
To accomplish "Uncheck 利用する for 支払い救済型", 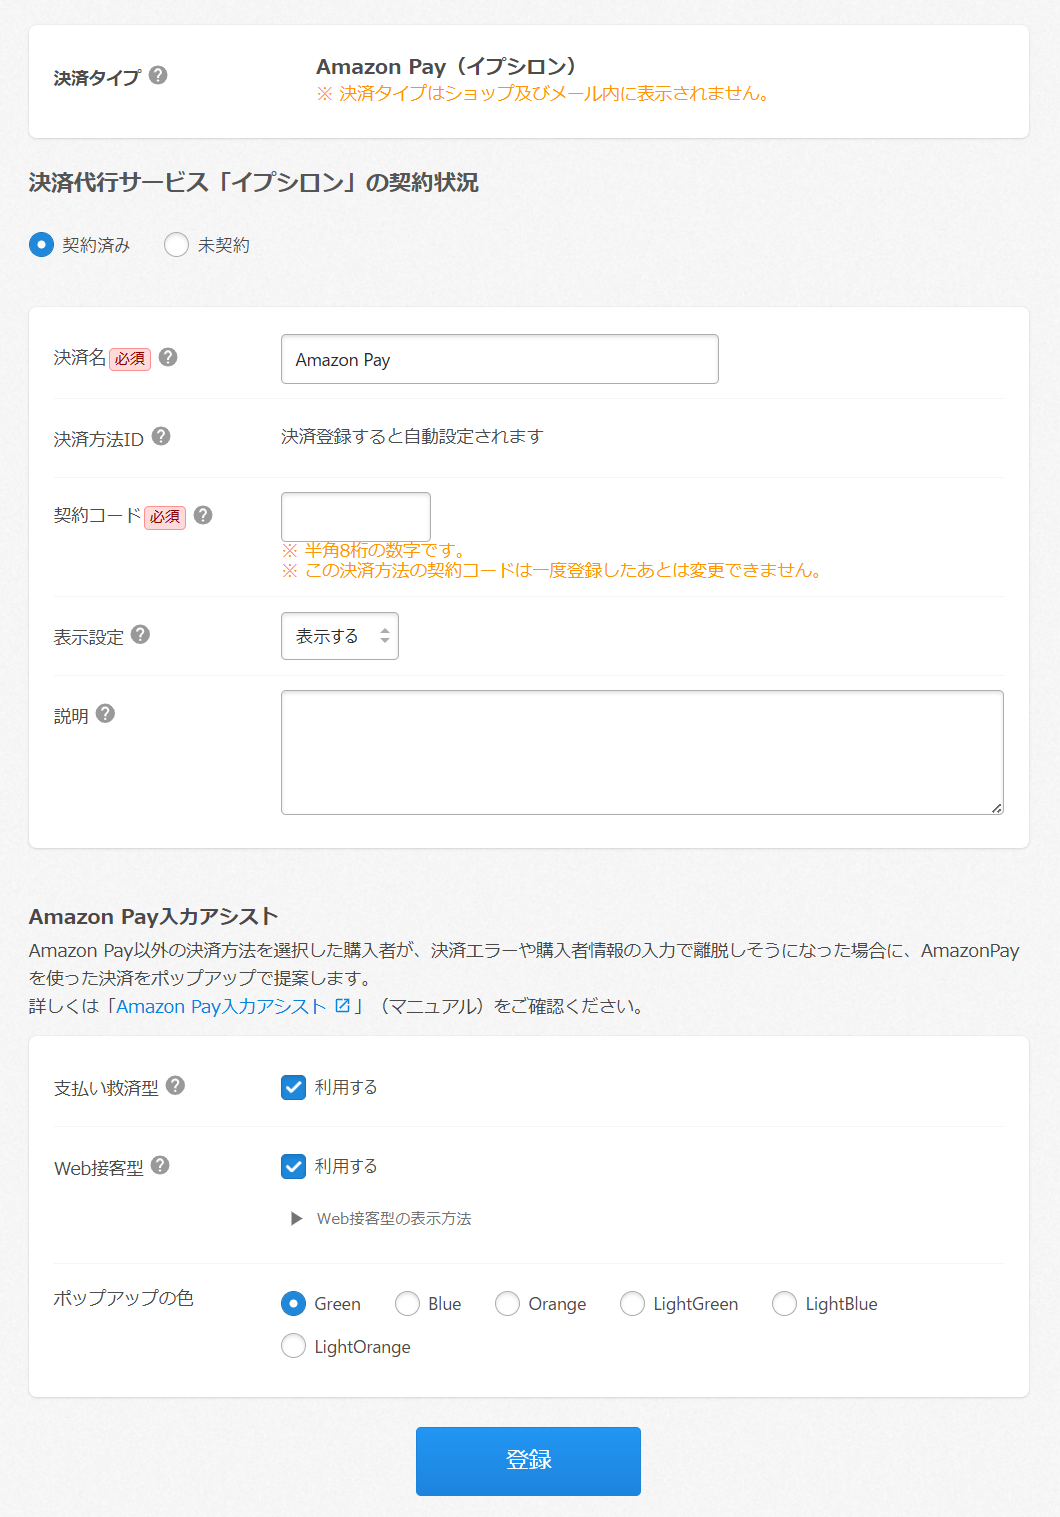I will coord(293,1087).
